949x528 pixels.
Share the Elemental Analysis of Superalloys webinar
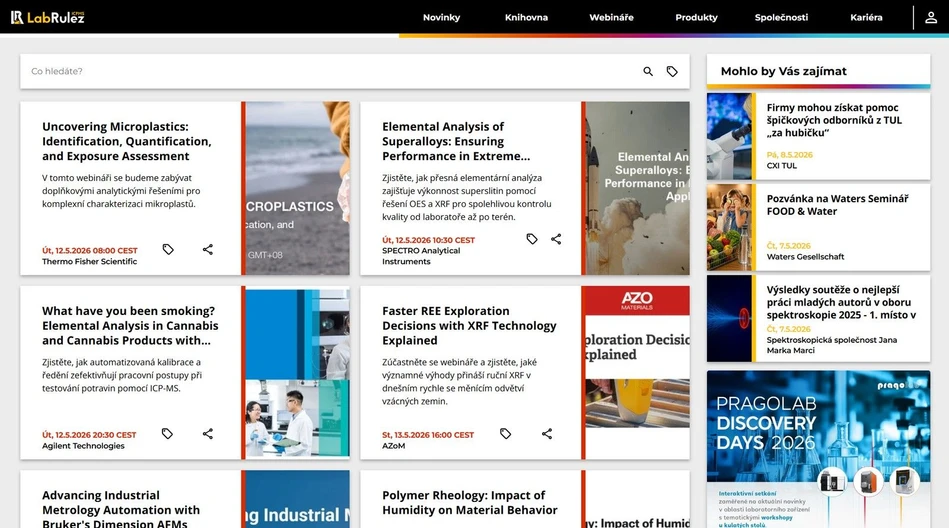(x=556, y=239)
